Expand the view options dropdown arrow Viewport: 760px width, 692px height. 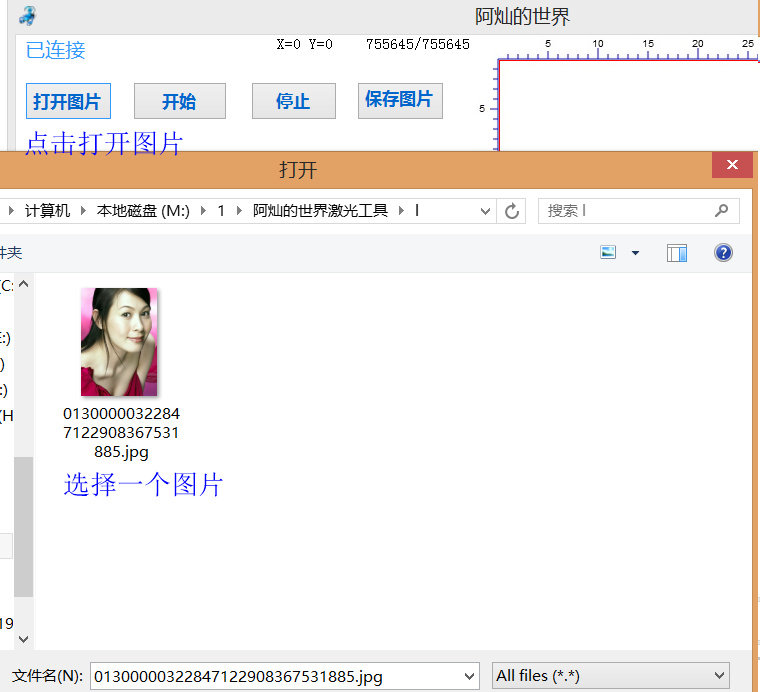pyautogui.click(x=635, y=253)
